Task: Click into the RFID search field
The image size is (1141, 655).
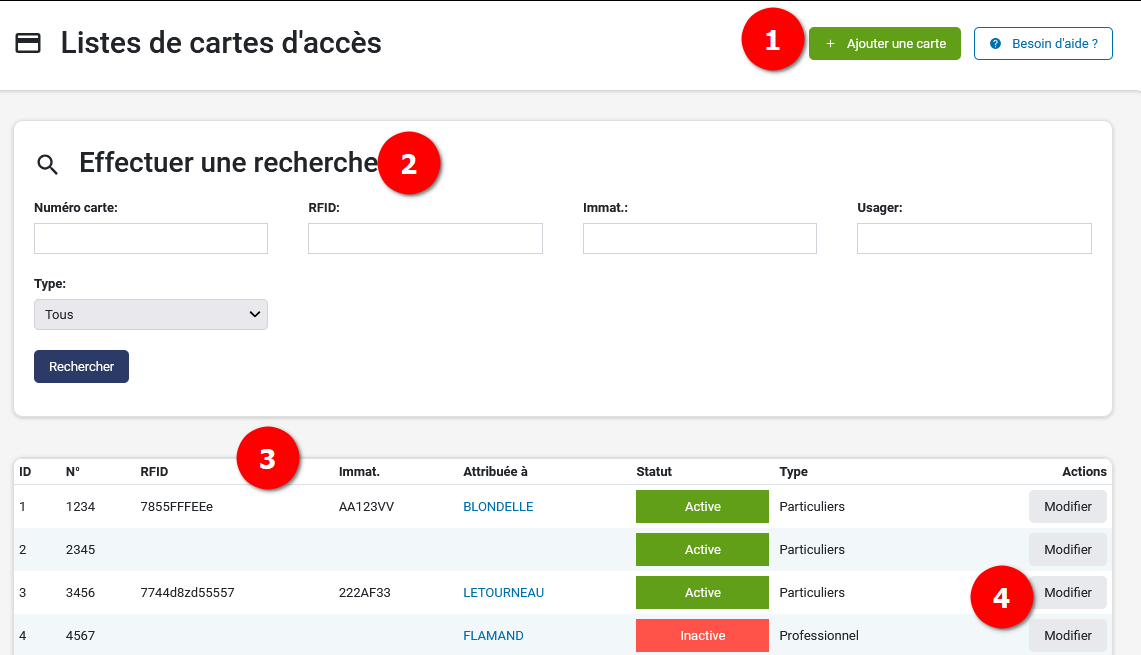Action: click(x=425, y=238)
